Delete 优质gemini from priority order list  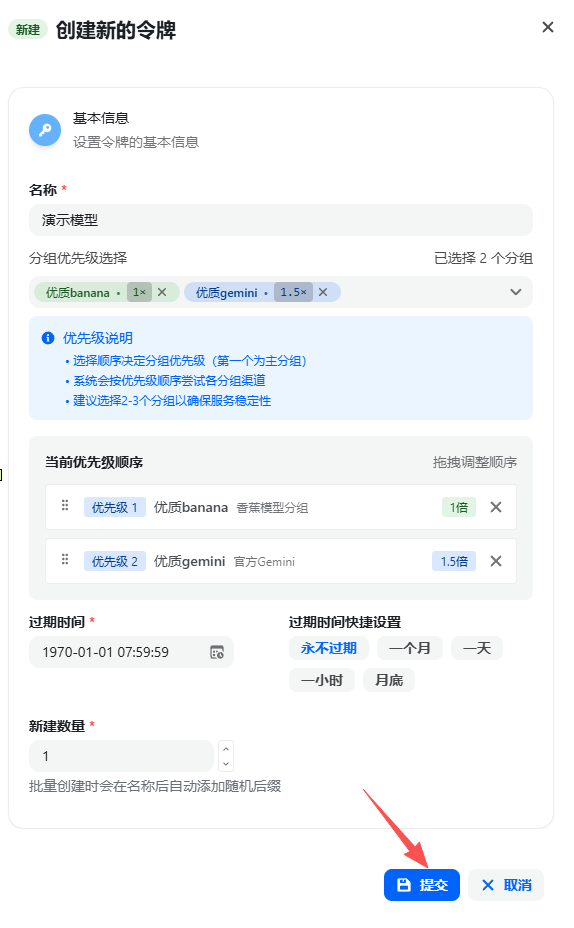pos(496,561)
